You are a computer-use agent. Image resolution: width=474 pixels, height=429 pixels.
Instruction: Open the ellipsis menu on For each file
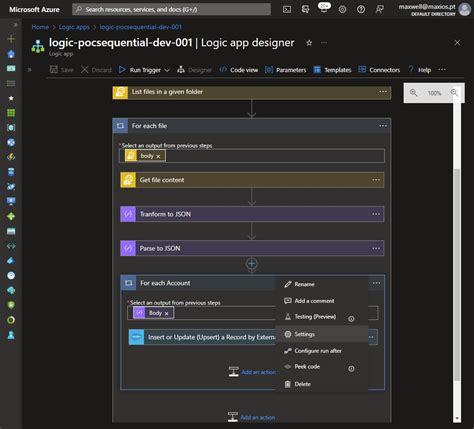383,126
